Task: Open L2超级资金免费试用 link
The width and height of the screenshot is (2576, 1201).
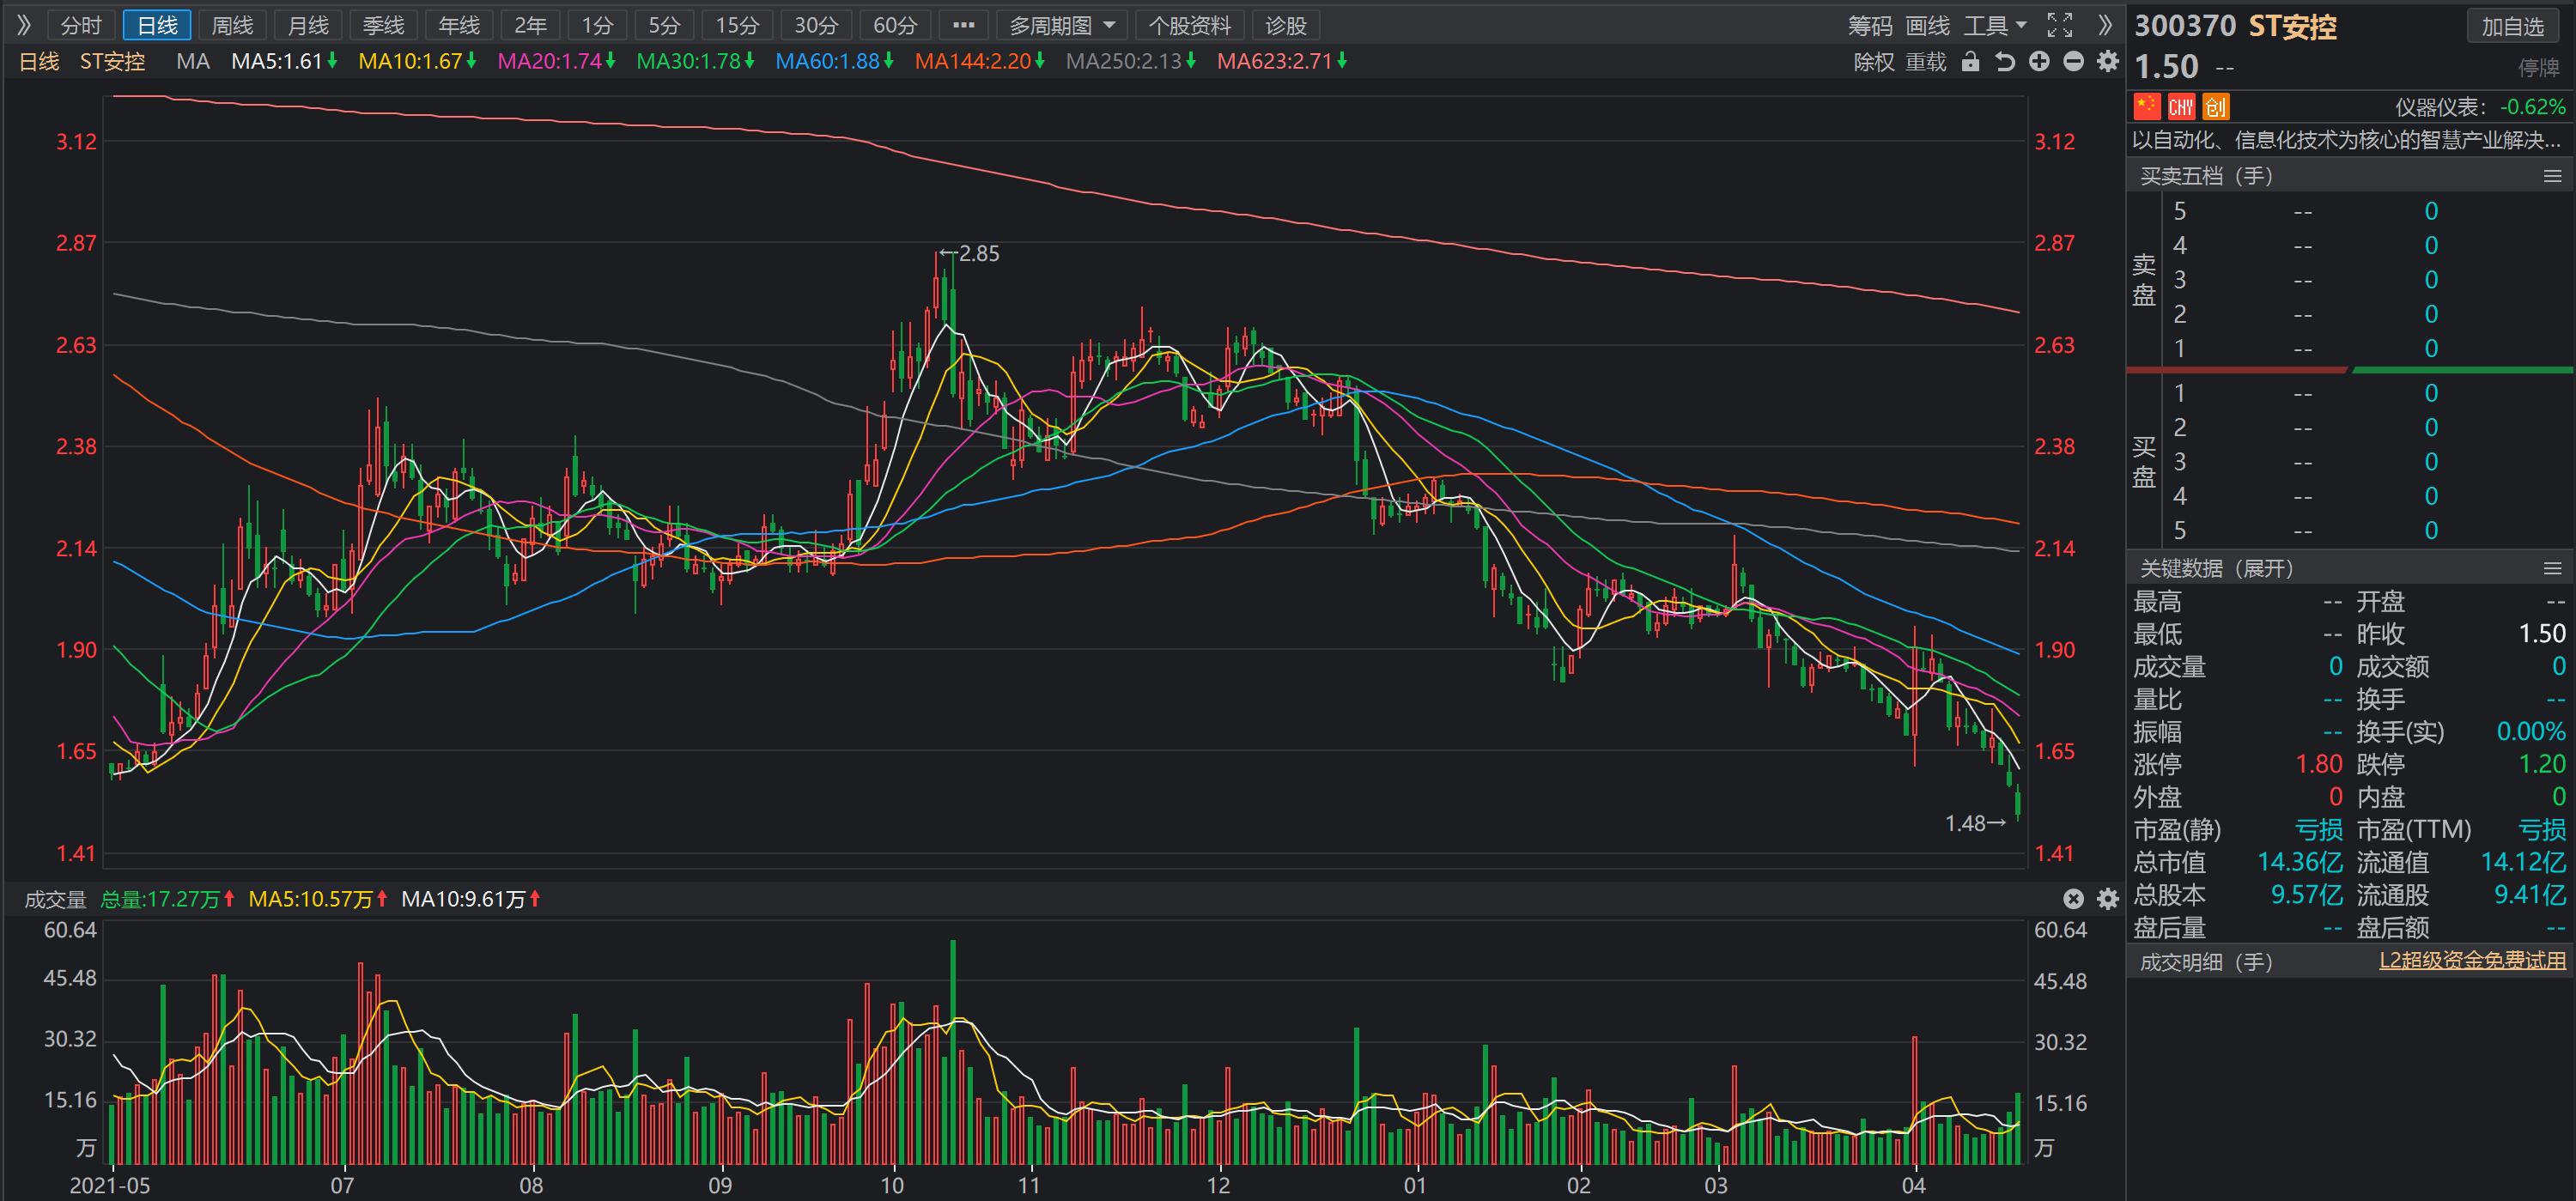Action: 2472,961
